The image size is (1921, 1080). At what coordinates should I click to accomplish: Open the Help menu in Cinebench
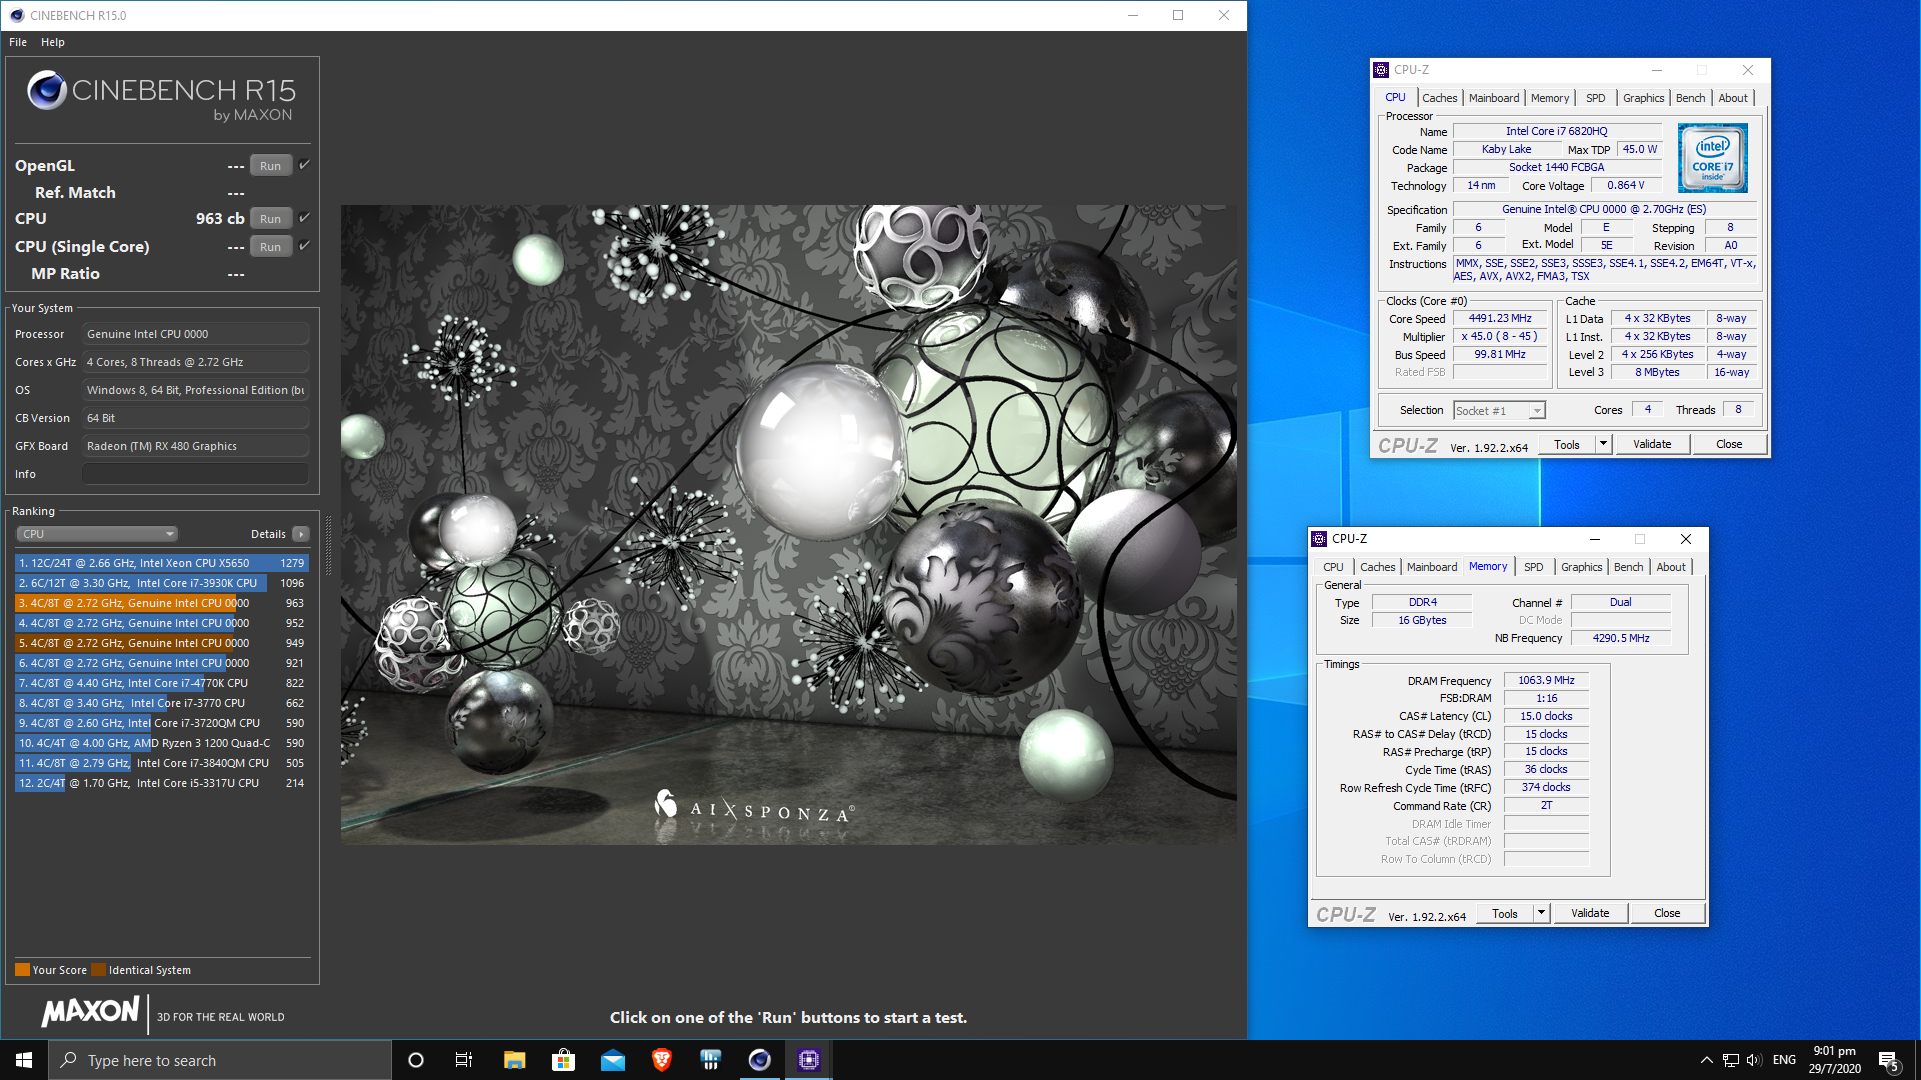(53, 42)
